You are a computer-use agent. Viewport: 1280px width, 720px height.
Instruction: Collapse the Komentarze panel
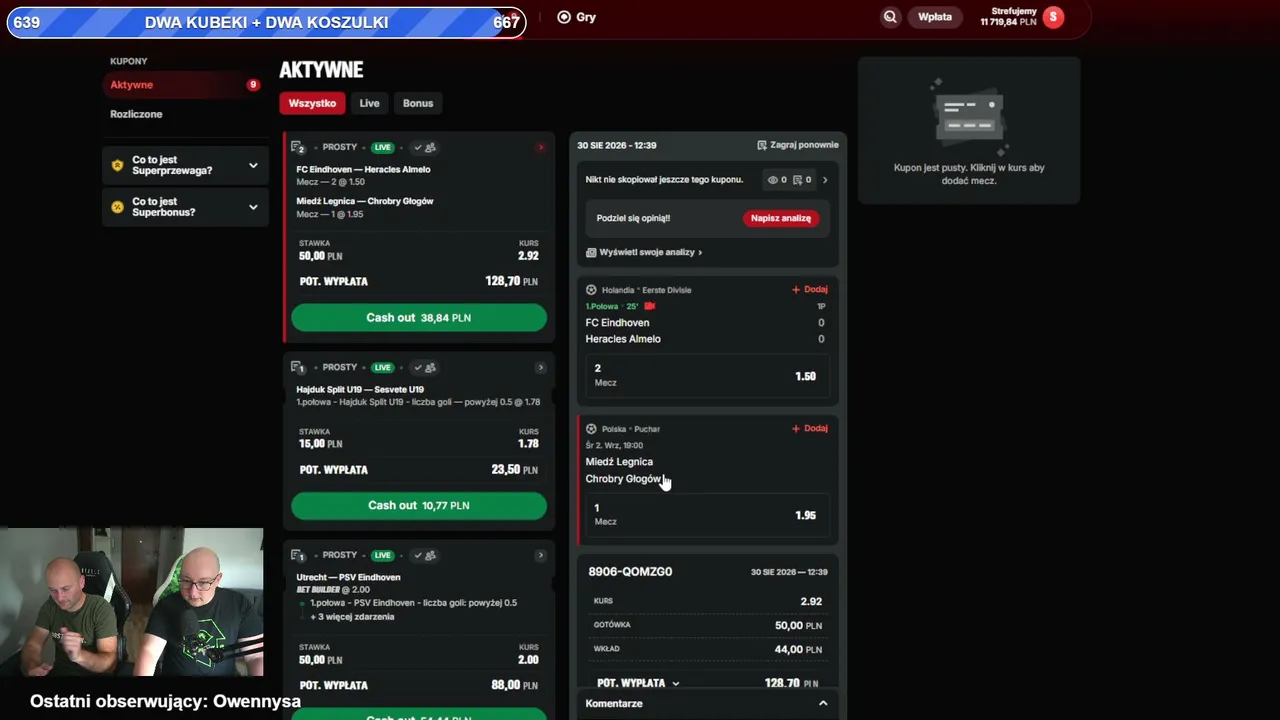pos(823,704)
